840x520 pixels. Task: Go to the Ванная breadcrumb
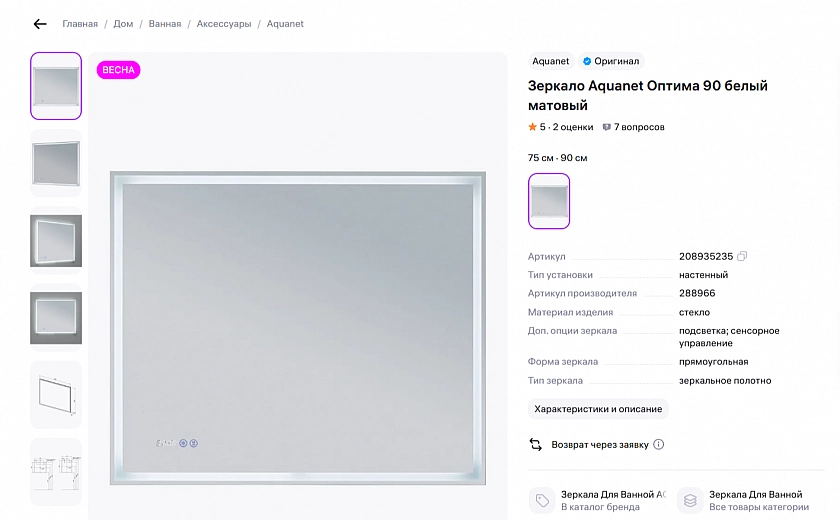[x=165, y=24]
